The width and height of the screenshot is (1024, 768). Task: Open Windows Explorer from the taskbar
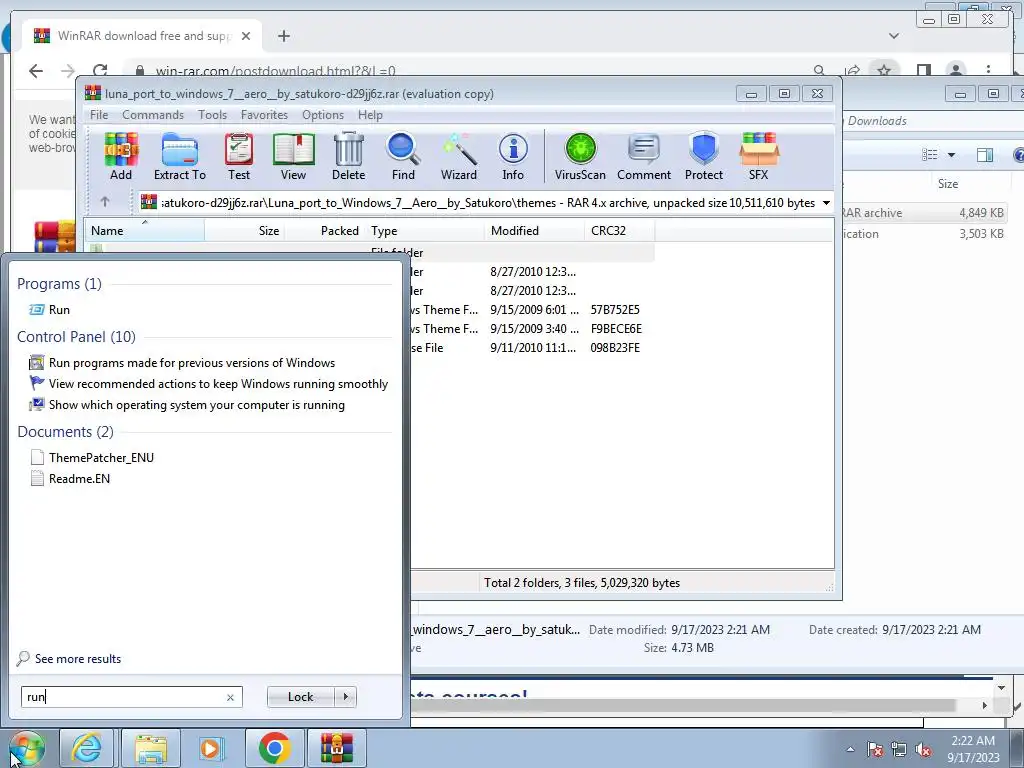tap(151, 748)
